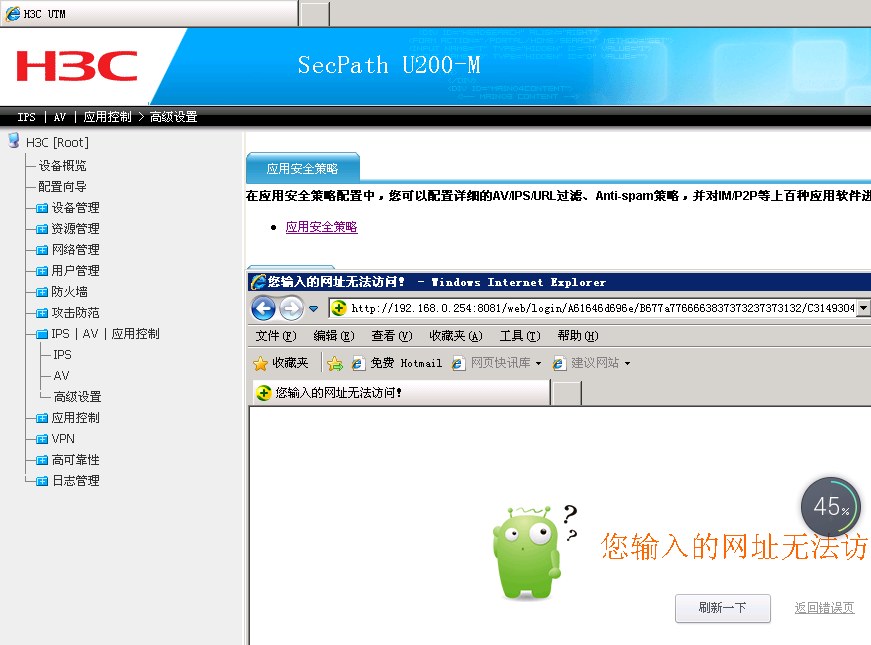Expand the 防火墙 tree node
Viewport: 871px width, 645px height.
coord(42,292)
